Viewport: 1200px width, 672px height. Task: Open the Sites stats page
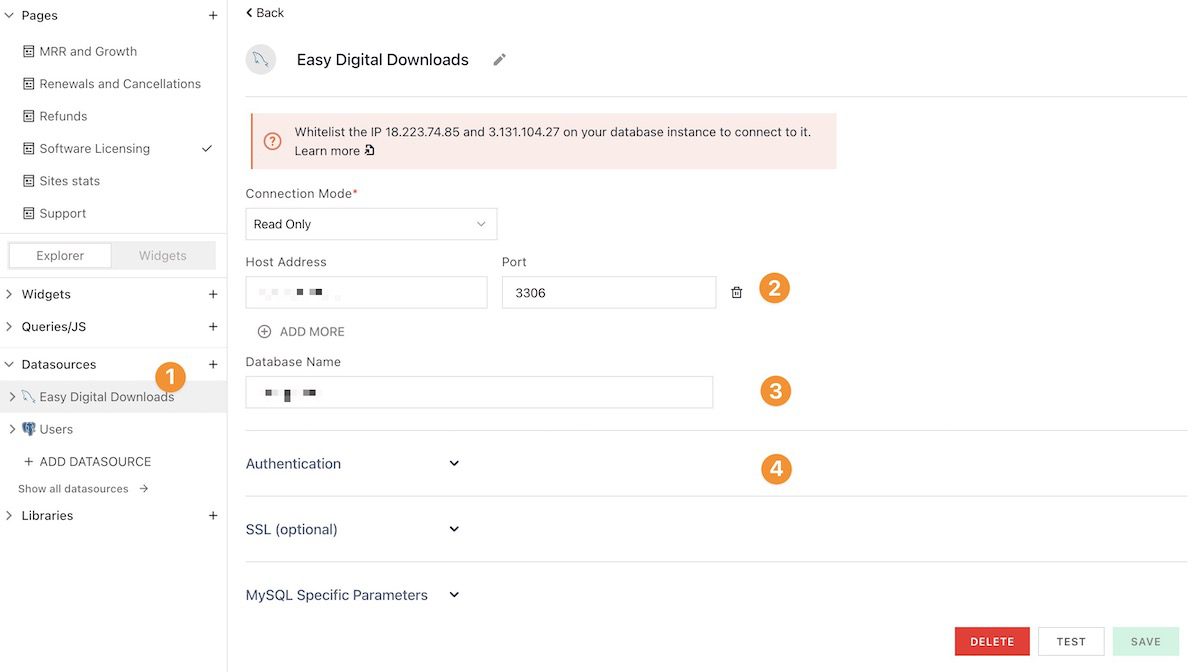point(70,181)
